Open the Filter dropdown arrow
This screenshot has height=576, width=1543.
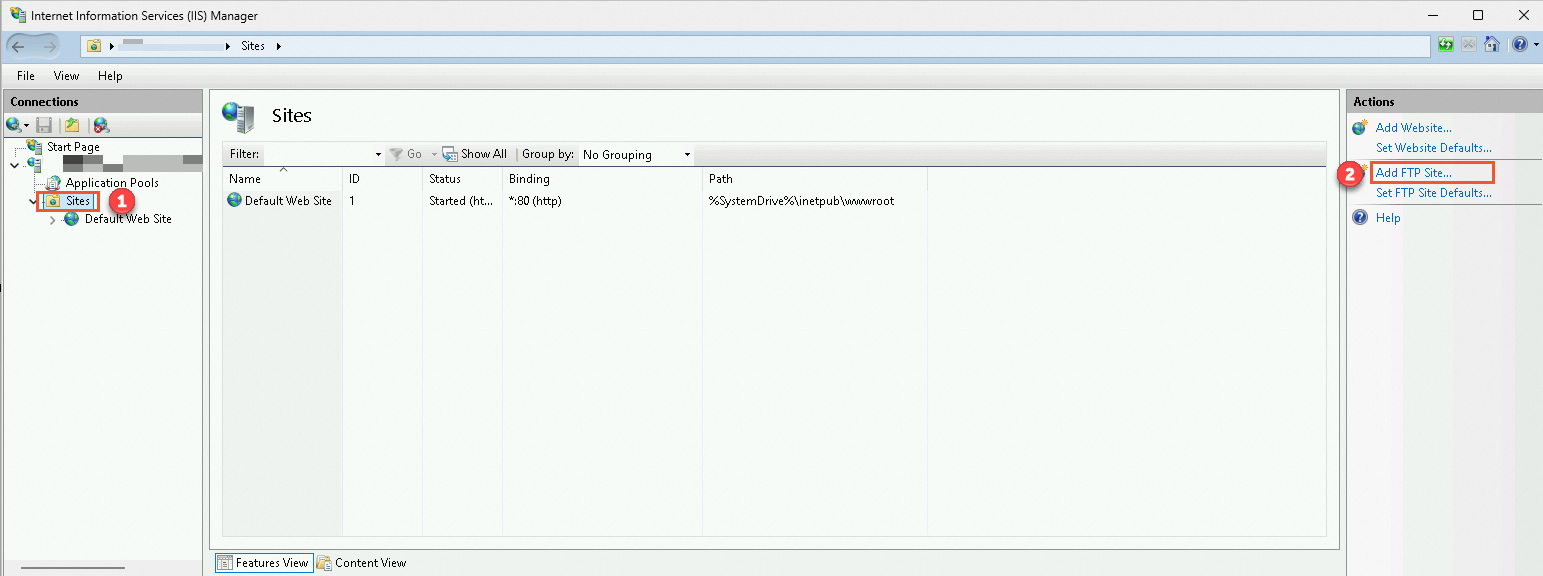click(378, 155)
